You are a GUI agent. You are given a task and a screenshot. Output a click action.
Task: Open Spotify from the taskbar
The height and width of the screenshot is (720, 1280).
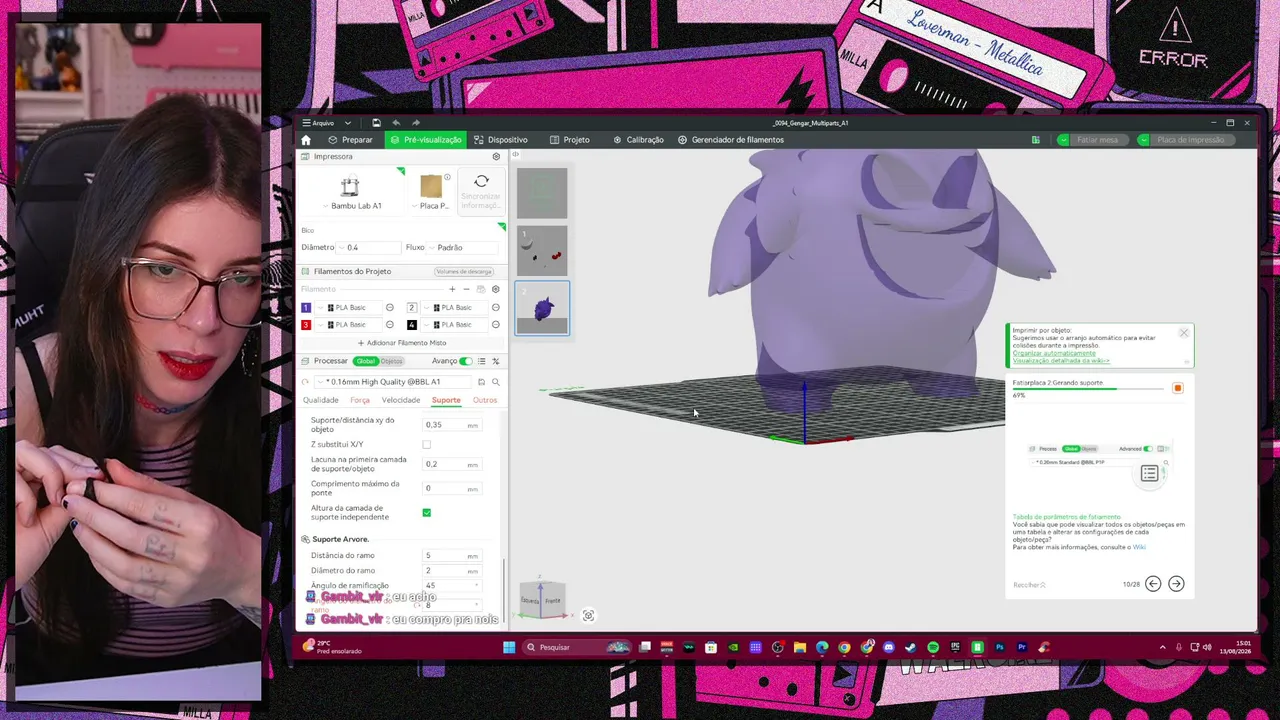[x=933, y=647]
